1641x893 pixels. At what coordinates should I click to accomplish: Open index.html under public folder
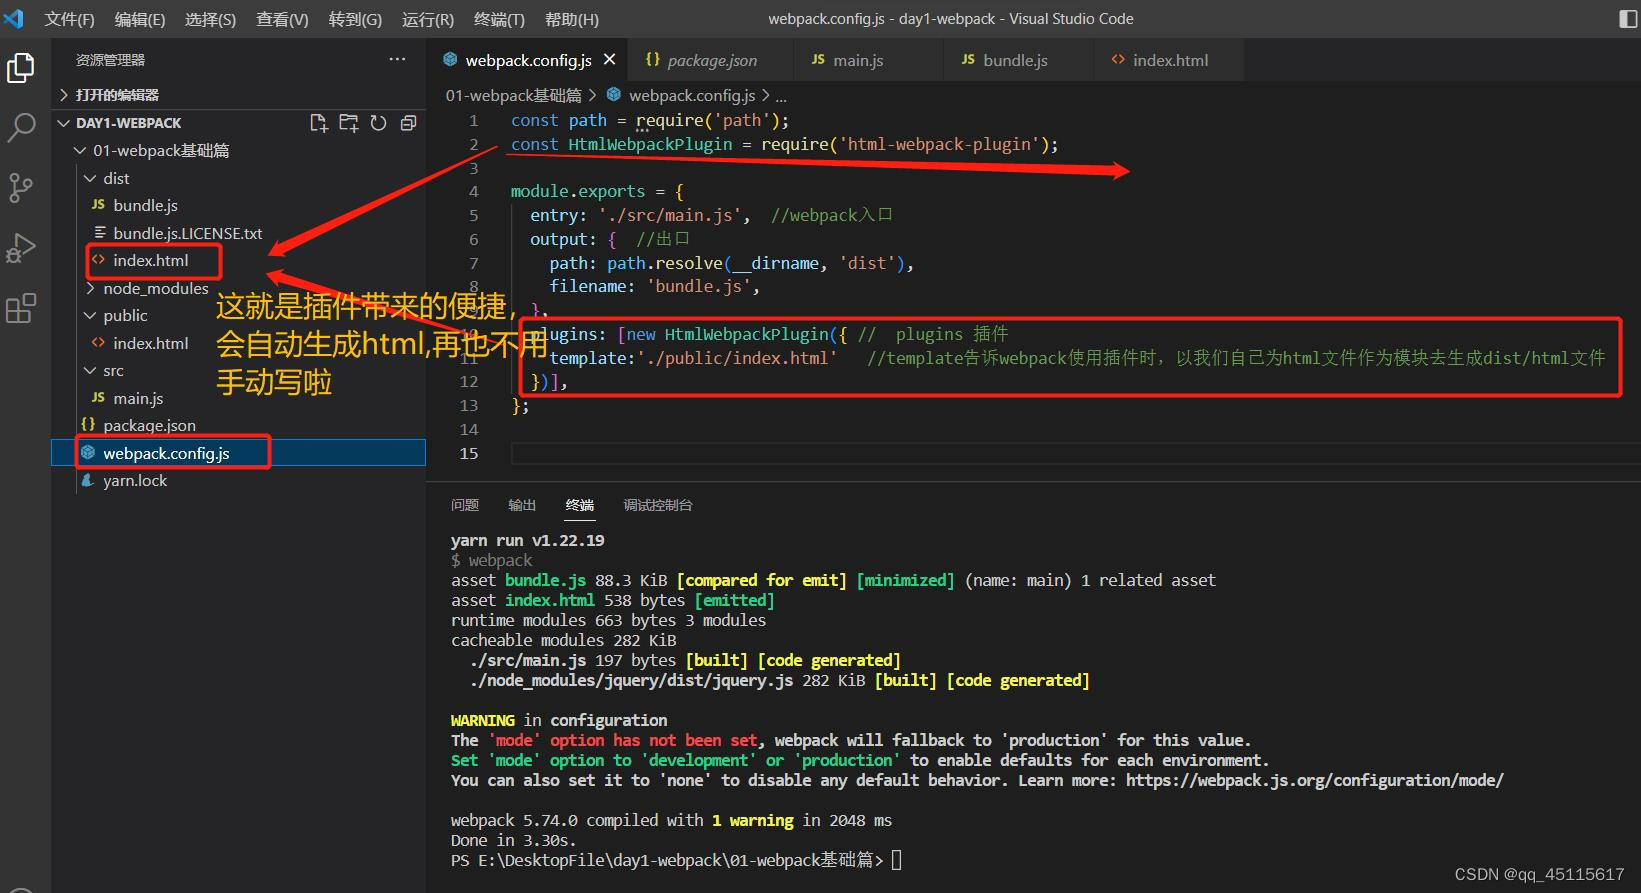pos(150,343)
